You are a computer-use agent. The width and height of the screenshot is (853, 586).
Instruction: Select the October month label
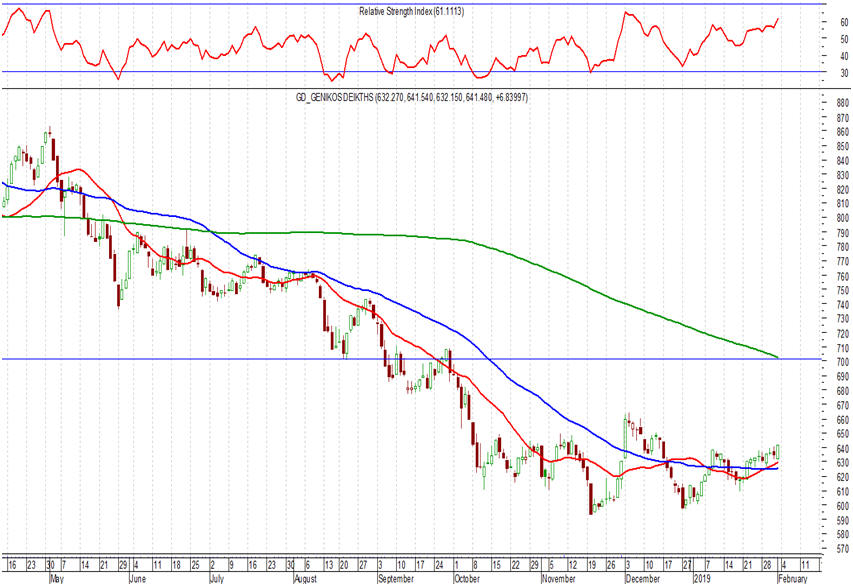(467, 579)
